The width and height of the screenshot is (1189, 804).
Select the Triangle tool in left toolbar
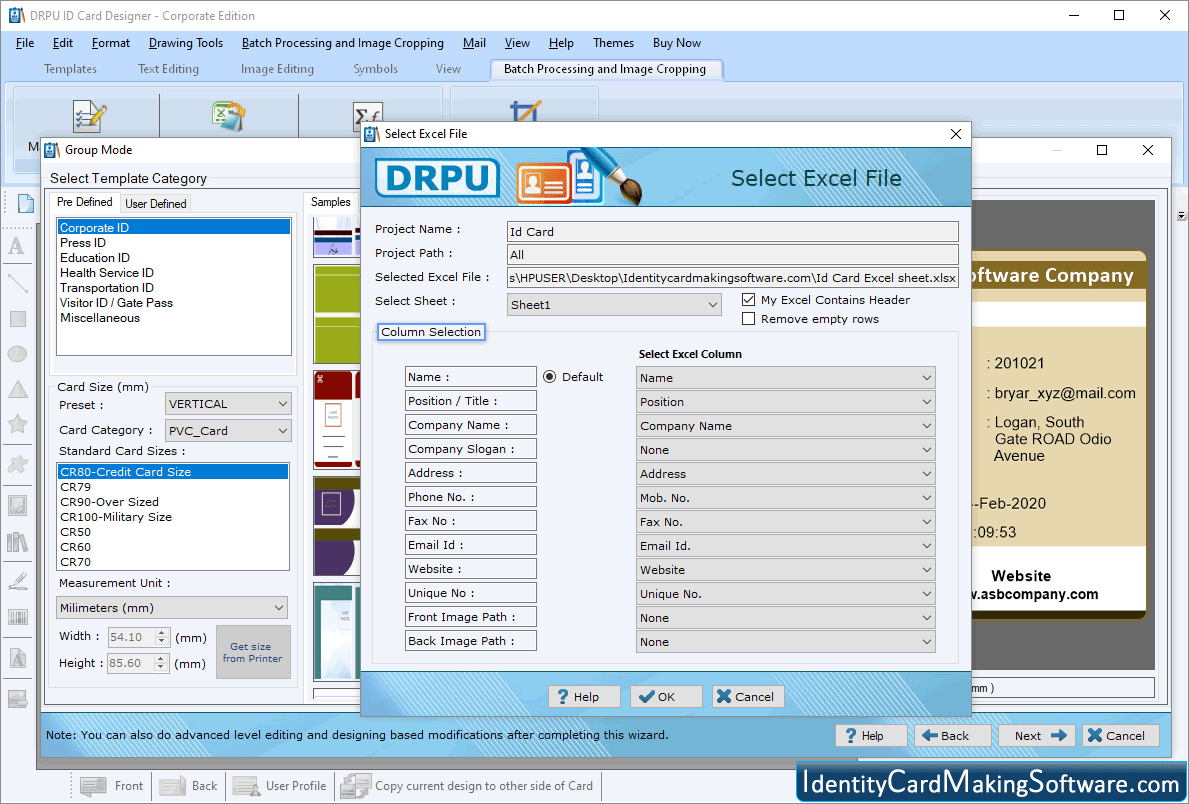[x=17, y=389]
